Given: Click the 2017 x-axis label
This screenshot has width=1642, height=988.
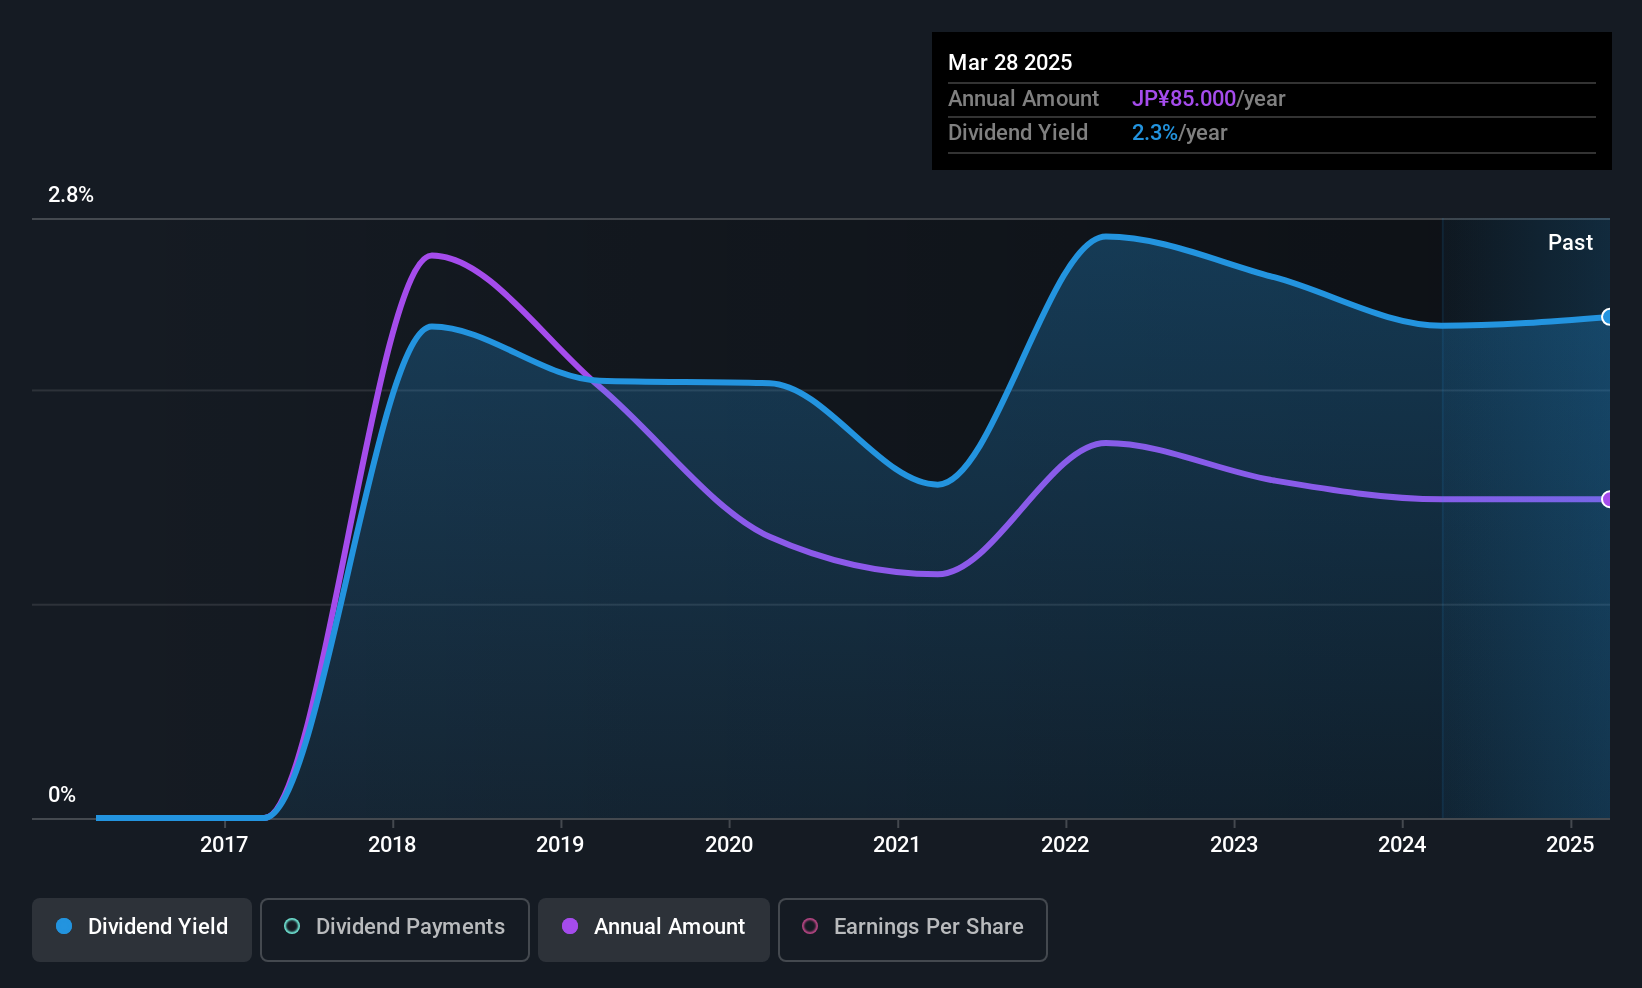Looking at the screenshot, I should [x=224, y=845].
